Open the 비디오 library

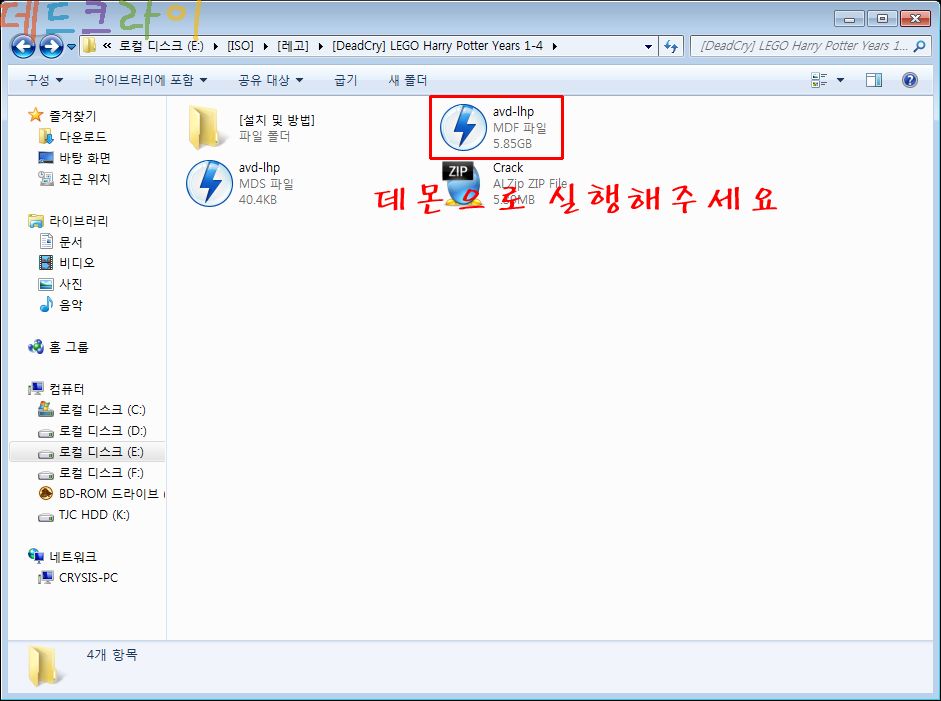tap(67, 263)
